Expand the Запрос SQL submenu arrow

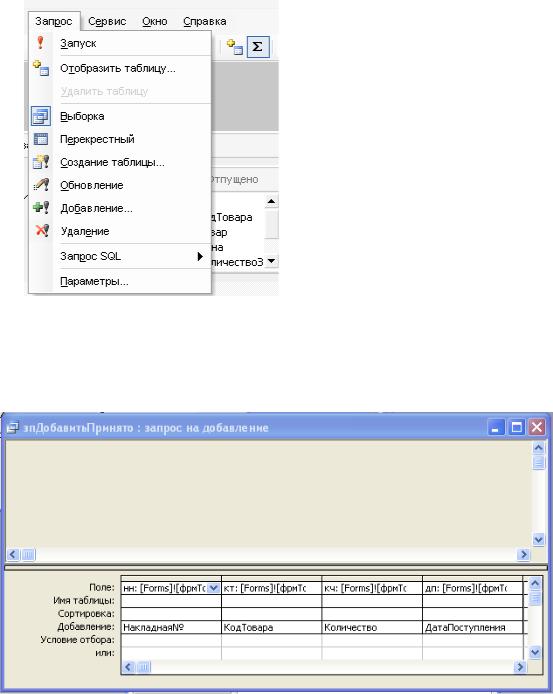pos(200,256)
